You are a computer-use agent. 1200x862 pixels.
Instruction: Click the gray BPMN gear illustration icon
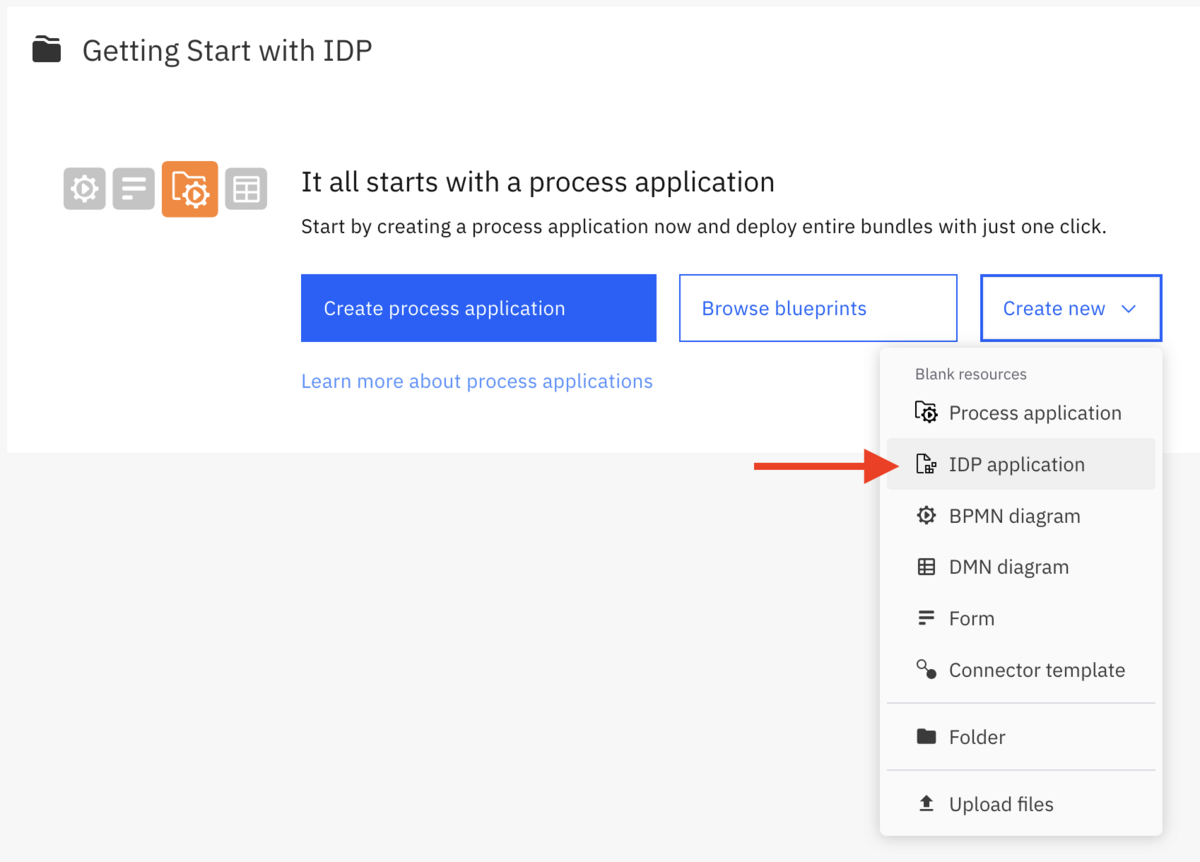tap(84, 188)
